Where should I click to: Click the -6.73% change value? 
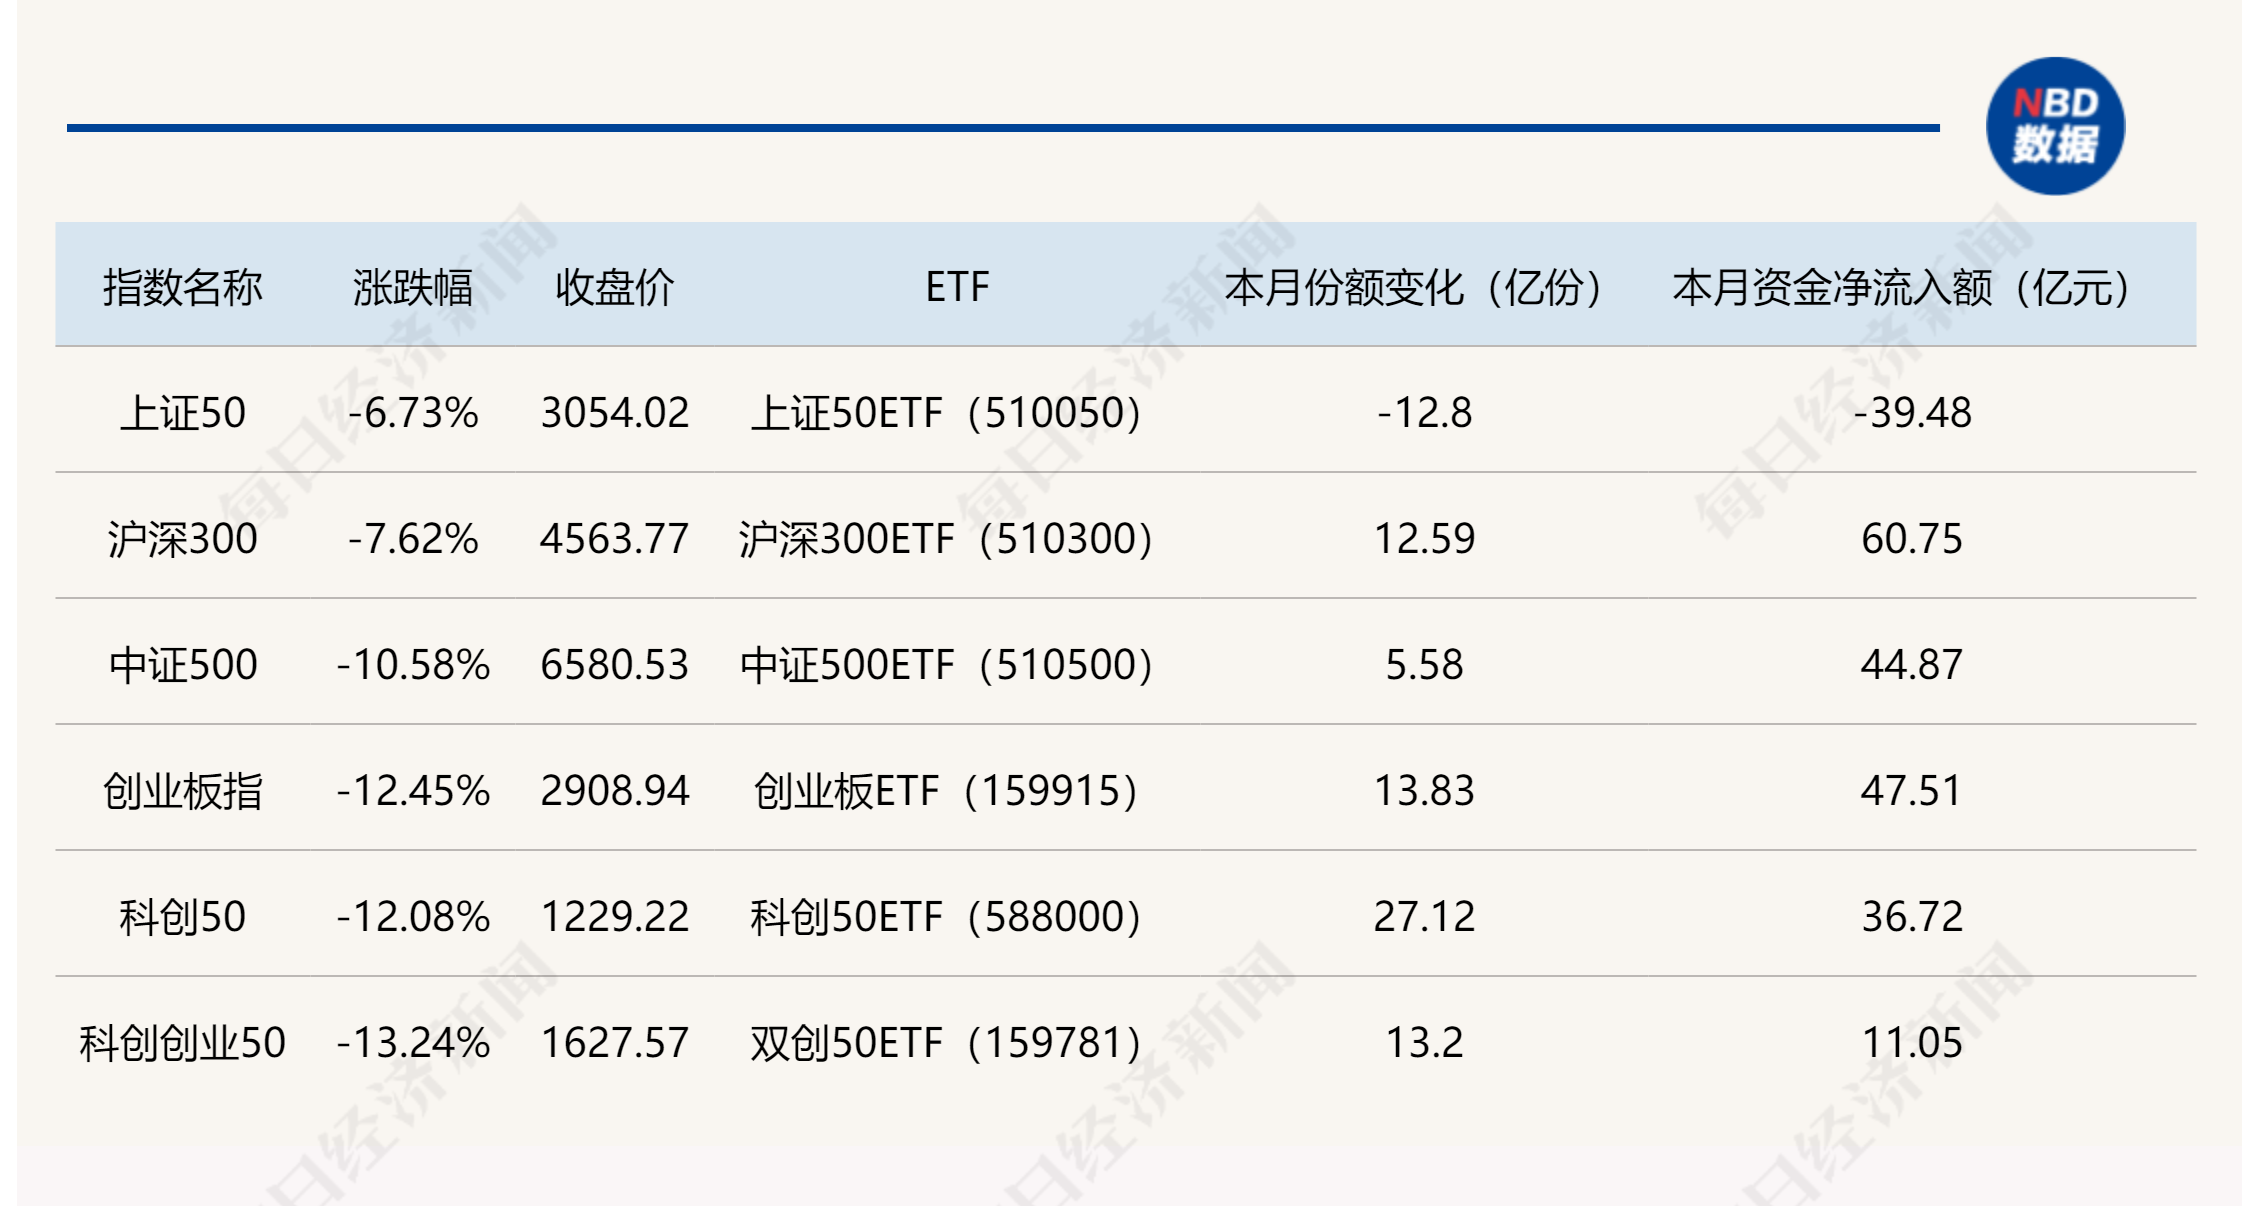(413, 413)
